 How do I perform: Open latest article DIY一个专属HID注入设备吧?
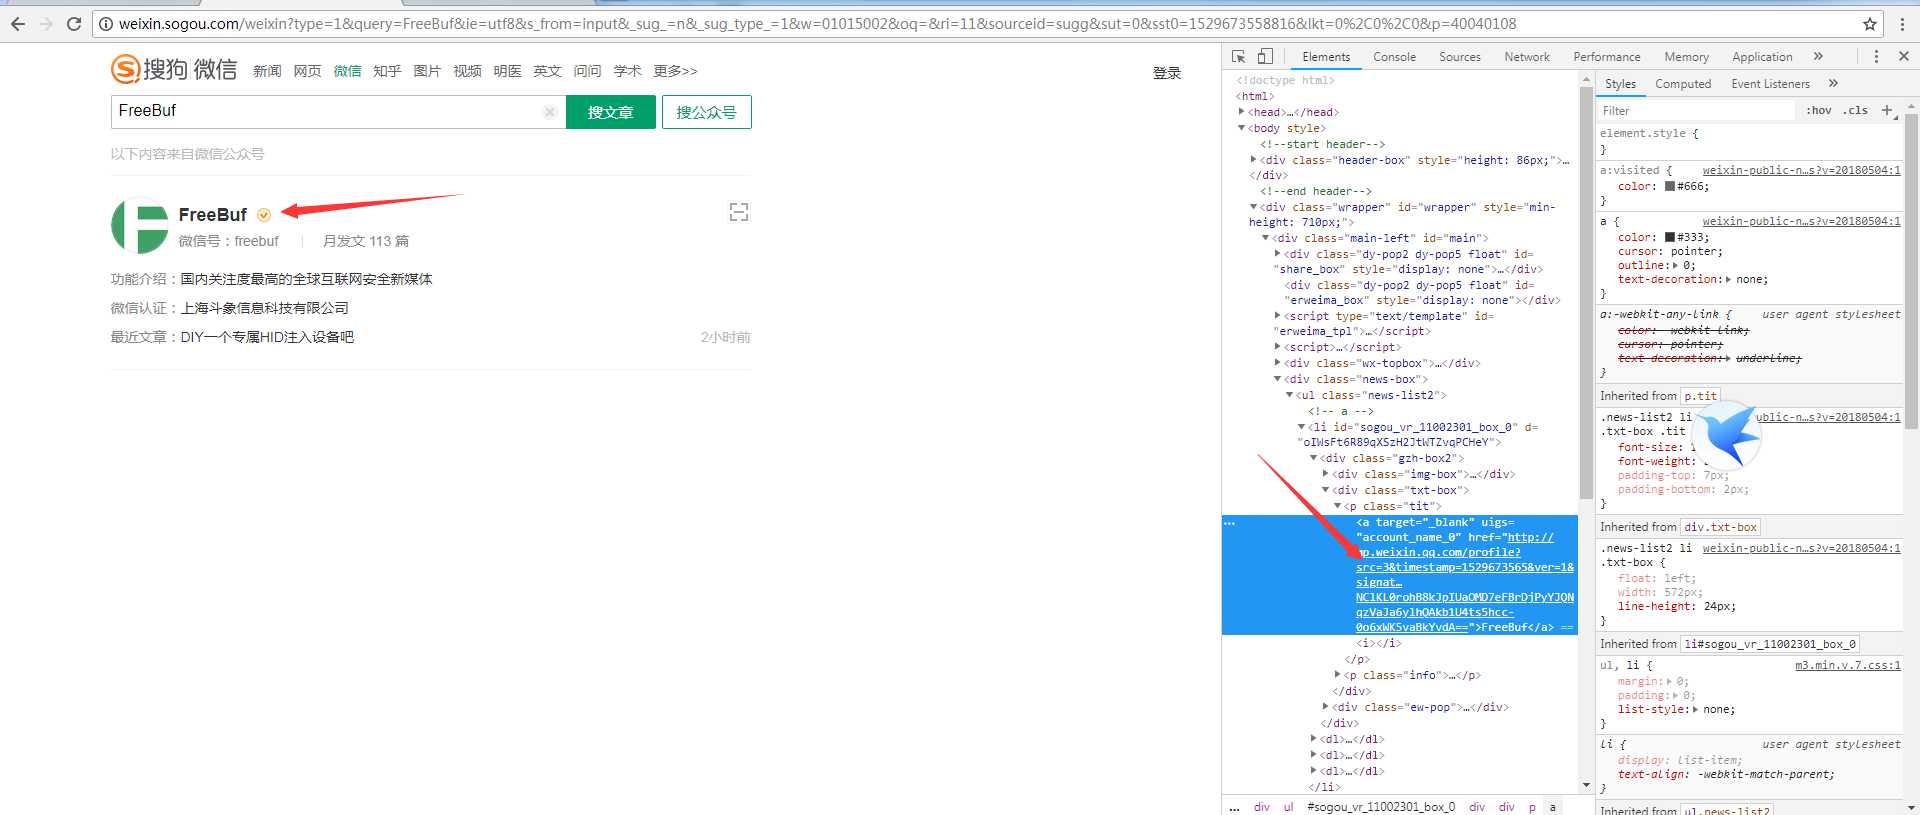(267, 337)
